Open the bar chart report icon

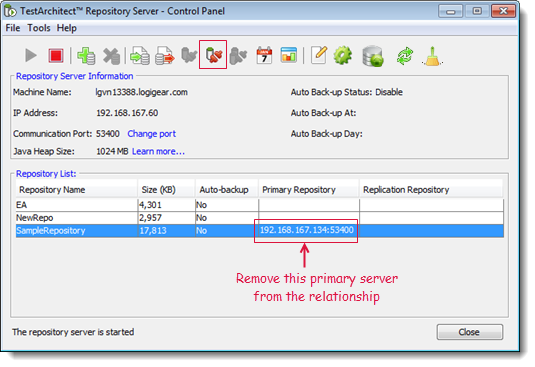289,55
